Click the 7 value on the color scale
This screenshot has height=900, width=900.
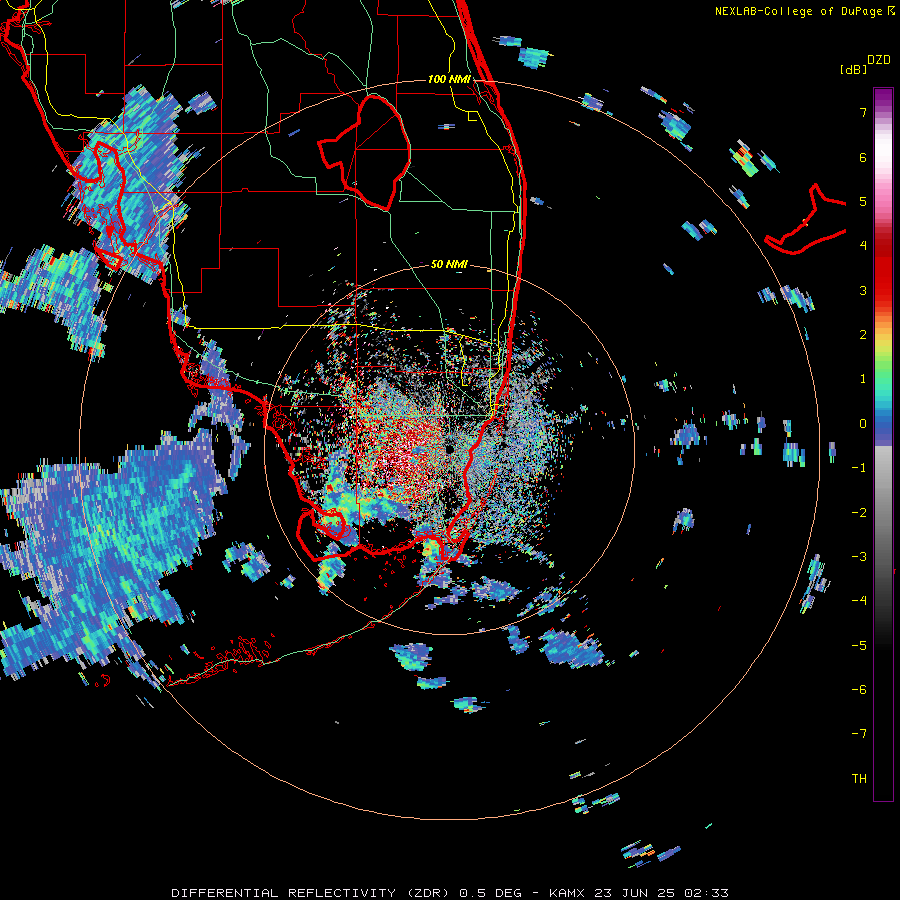click(863, 112)
